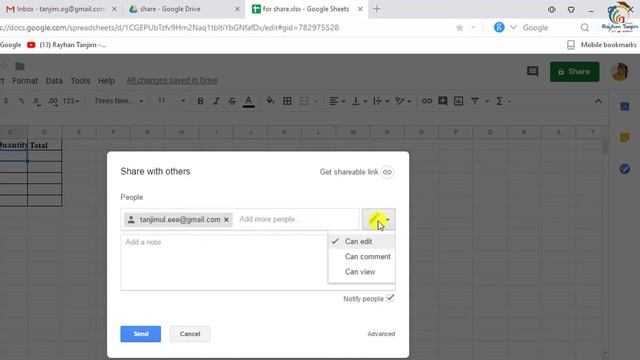The width and height of the screenshot is (640, 360).
Task: Click the increase decimal places icon
Action: [x=53, y=101]
